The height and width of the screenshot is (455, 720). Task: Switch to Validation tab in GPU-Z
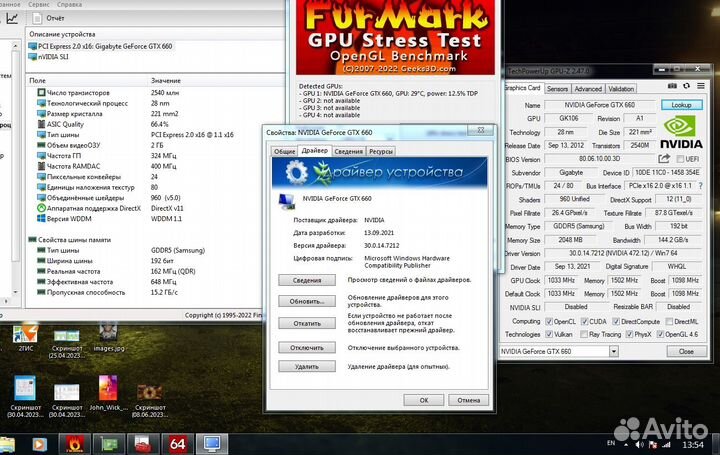click(621, 89)
